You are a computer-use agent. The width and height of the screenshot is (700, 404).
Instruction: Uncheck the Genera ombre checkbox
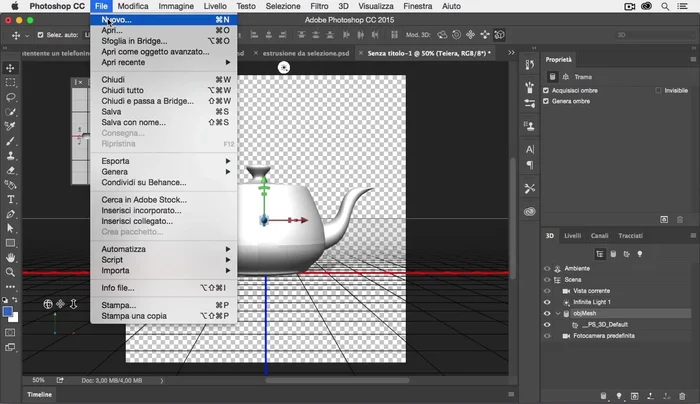coord(546,102)
